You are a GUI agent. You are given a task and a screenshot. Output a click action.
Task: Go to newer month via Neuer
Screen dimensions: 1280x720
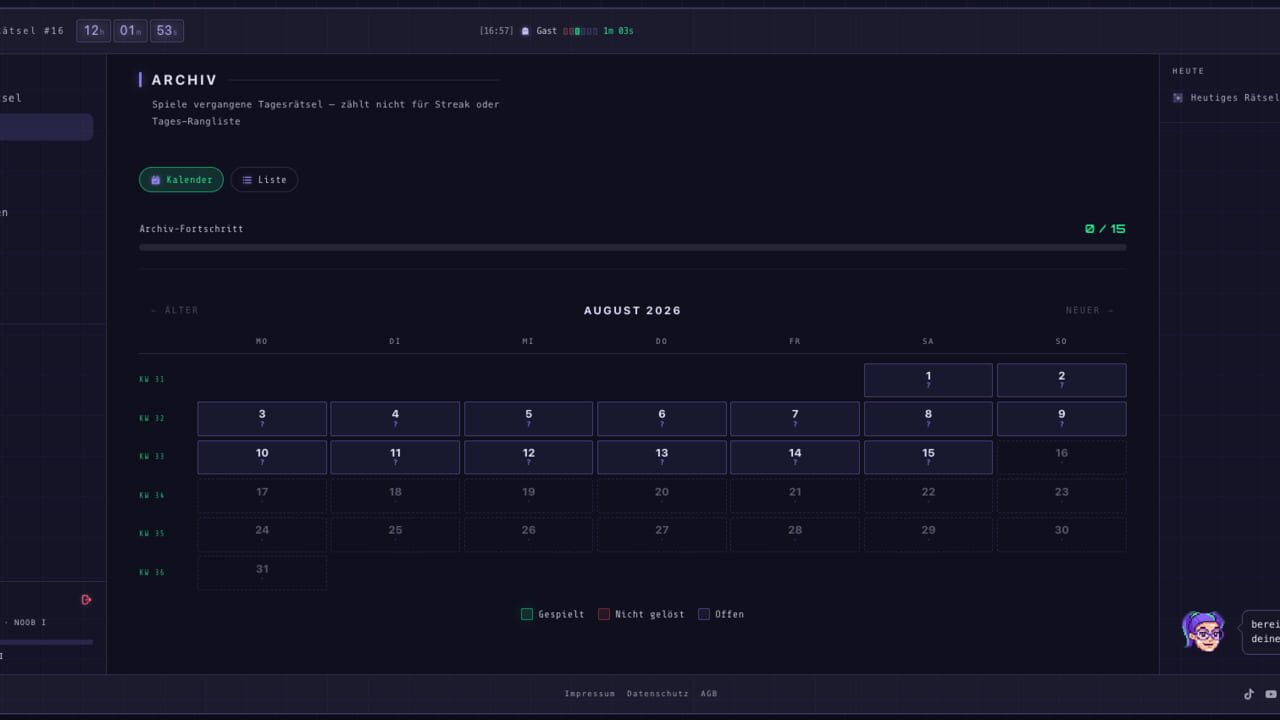[x=1089, y=310]
